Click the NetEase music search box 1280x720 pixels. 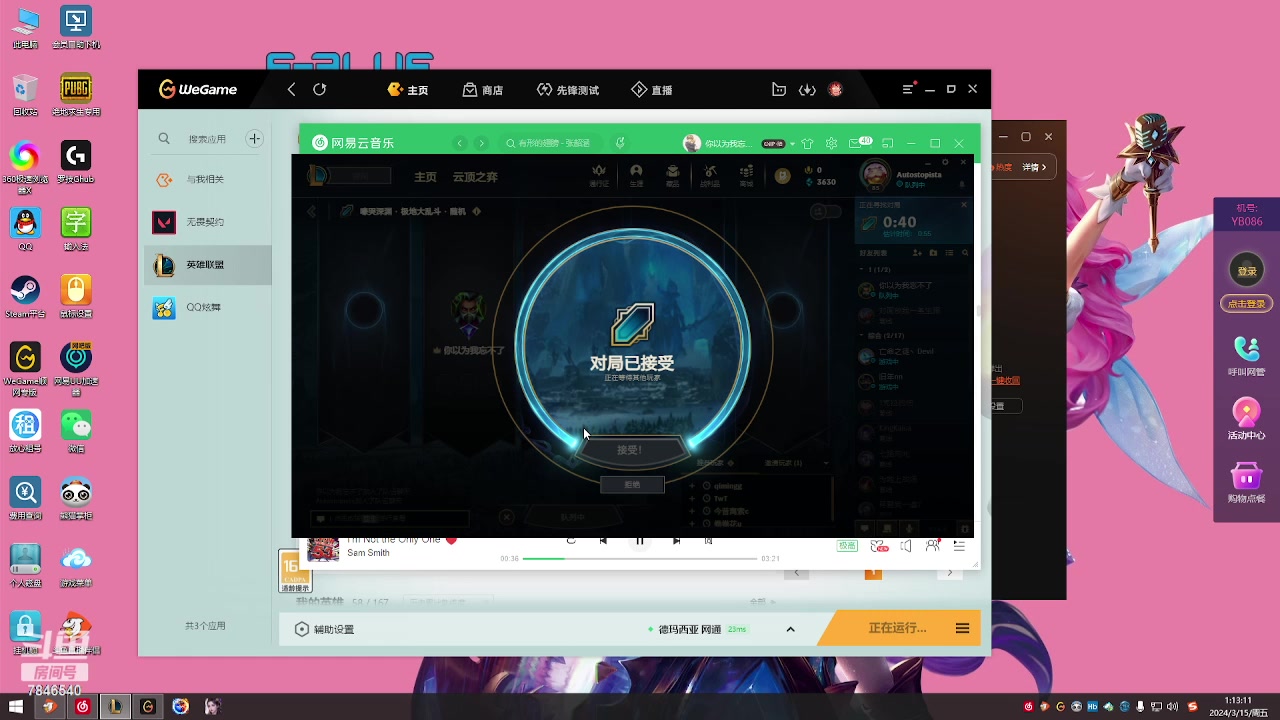click(550, 143)
